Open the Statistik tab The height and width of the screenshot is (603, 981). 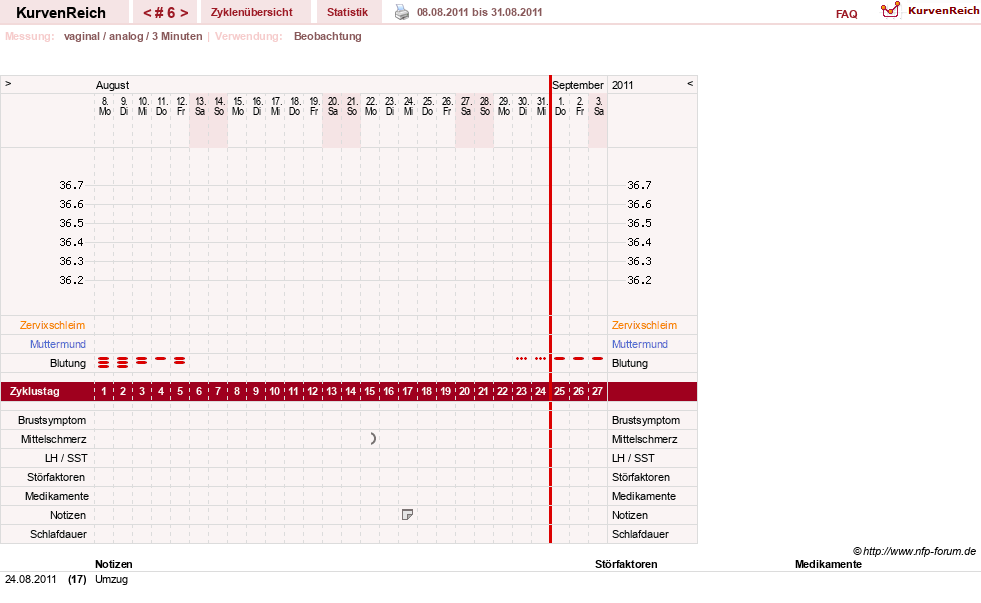pyautogui.click(x=347, y=12)
